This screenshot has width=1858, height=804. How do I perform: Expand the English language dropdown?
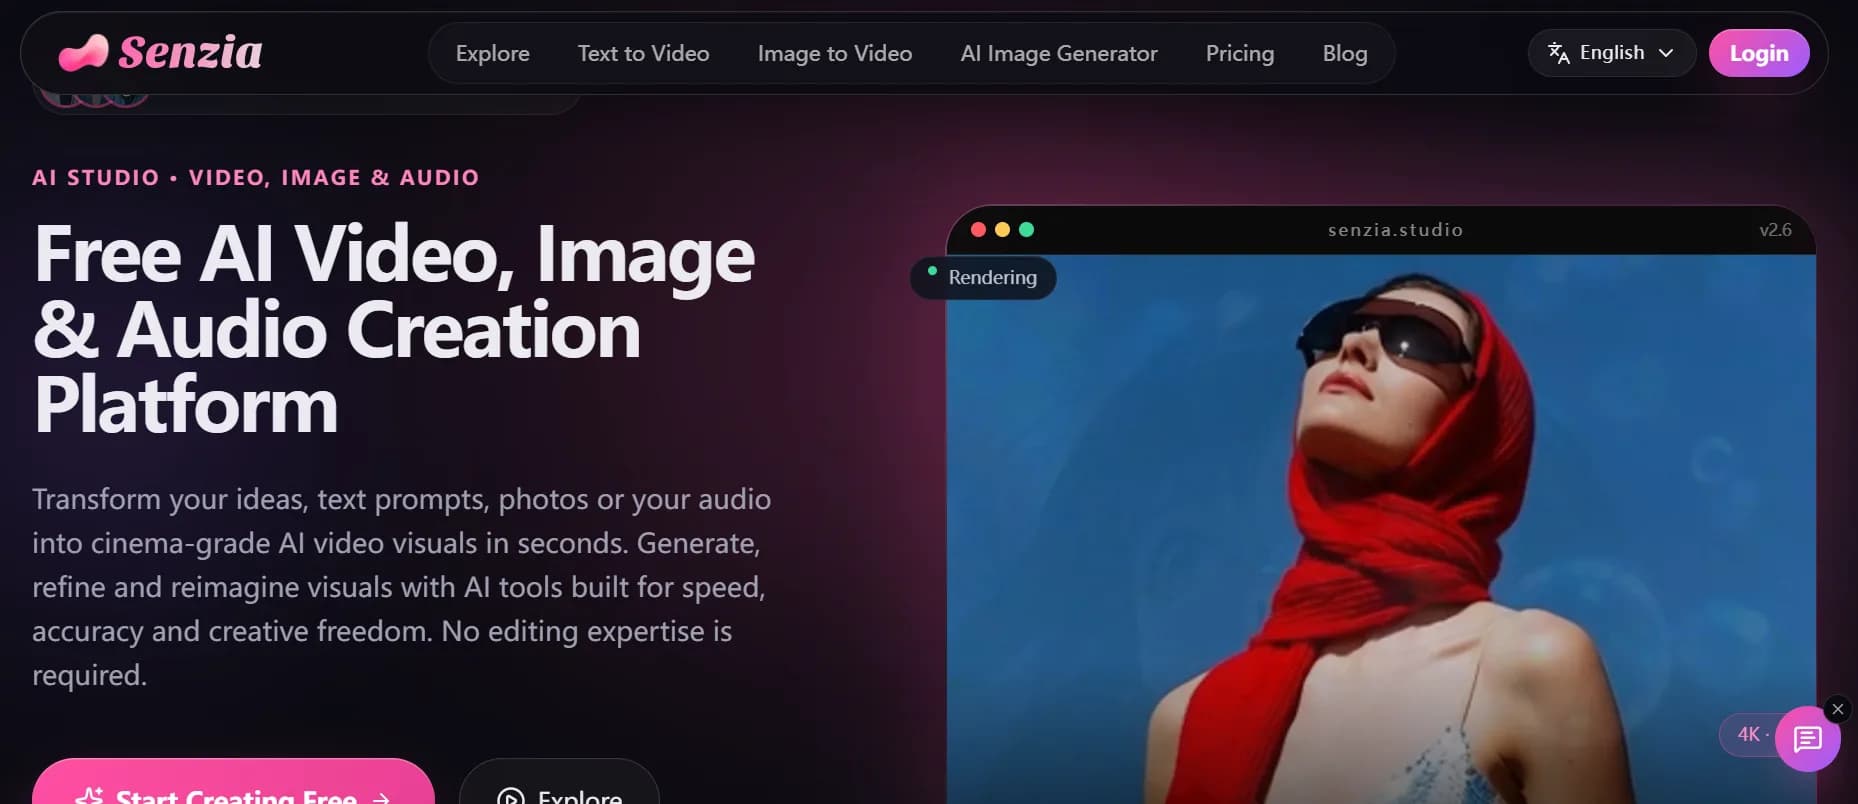[x=1611, y=53]
